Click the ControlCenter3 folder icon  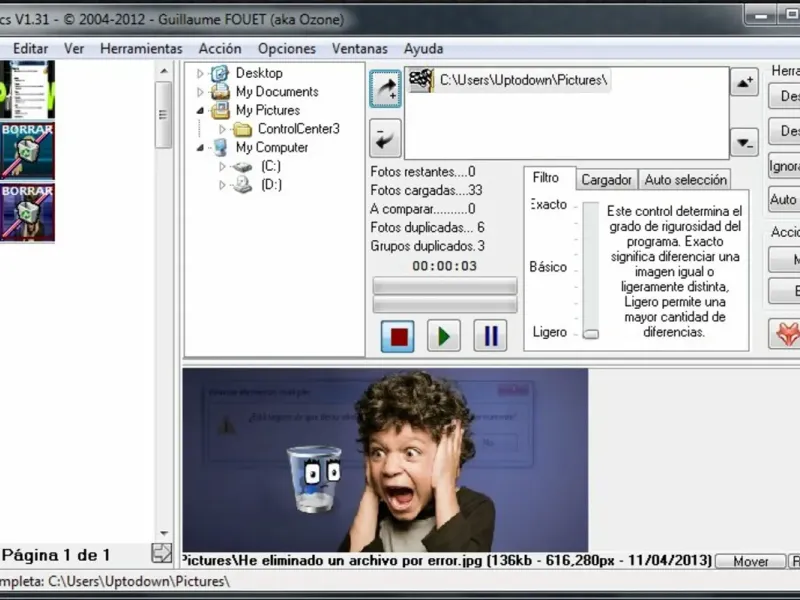242,129
